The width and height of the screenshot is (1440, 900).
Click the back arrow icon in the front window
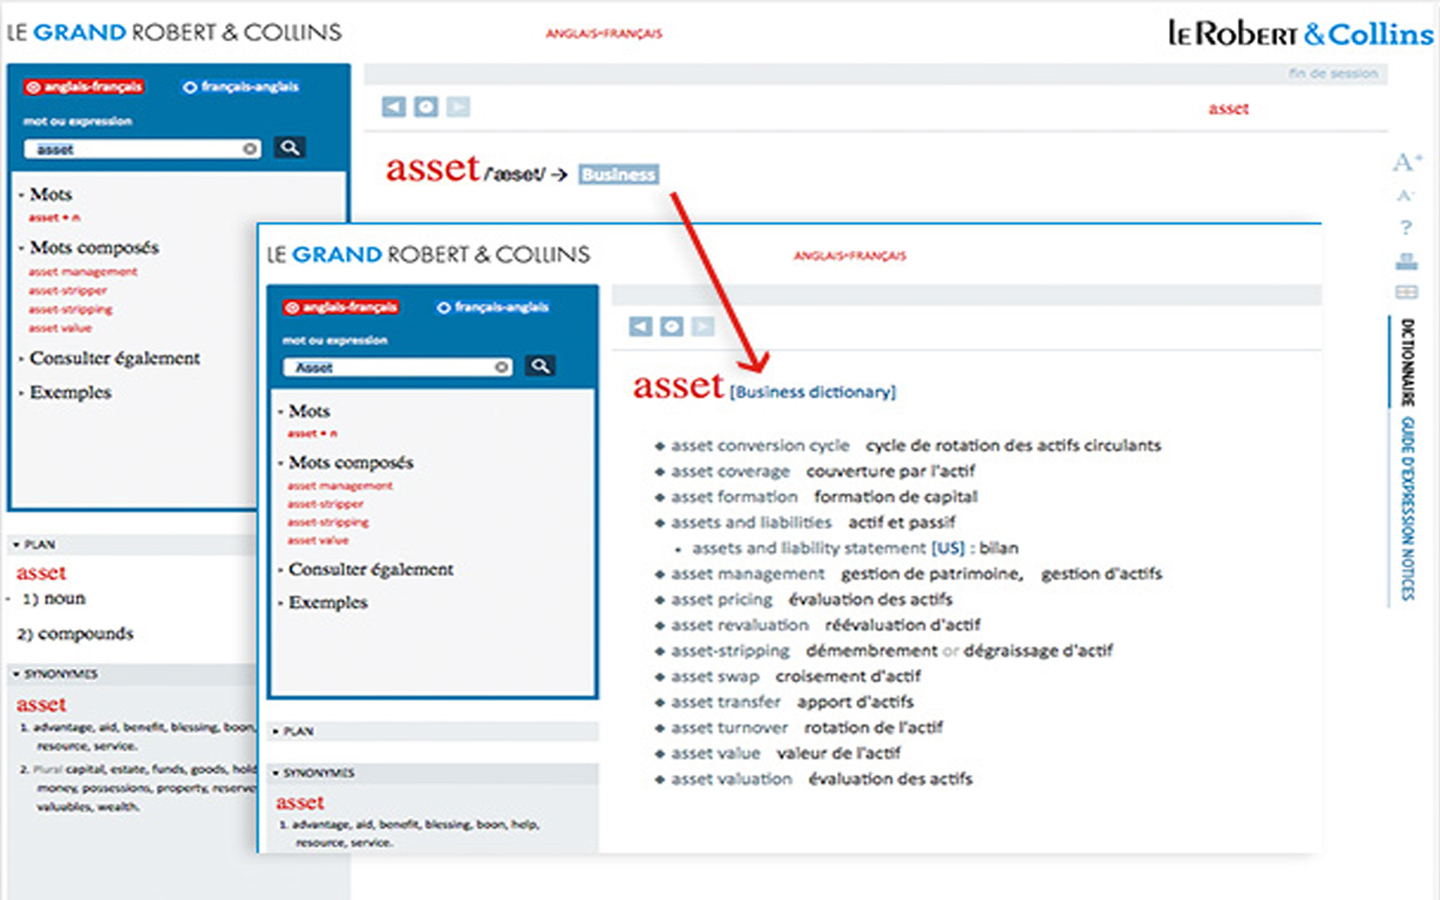pos(641,326)
